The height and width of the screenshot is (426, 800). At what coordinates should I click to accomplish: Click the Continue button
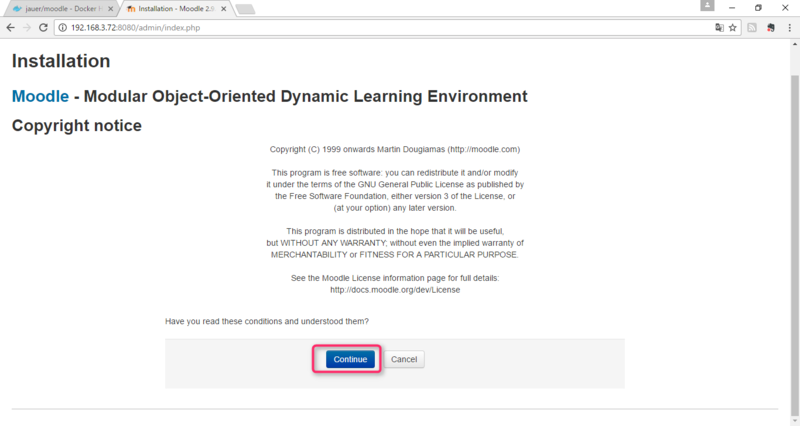[350, 359]
